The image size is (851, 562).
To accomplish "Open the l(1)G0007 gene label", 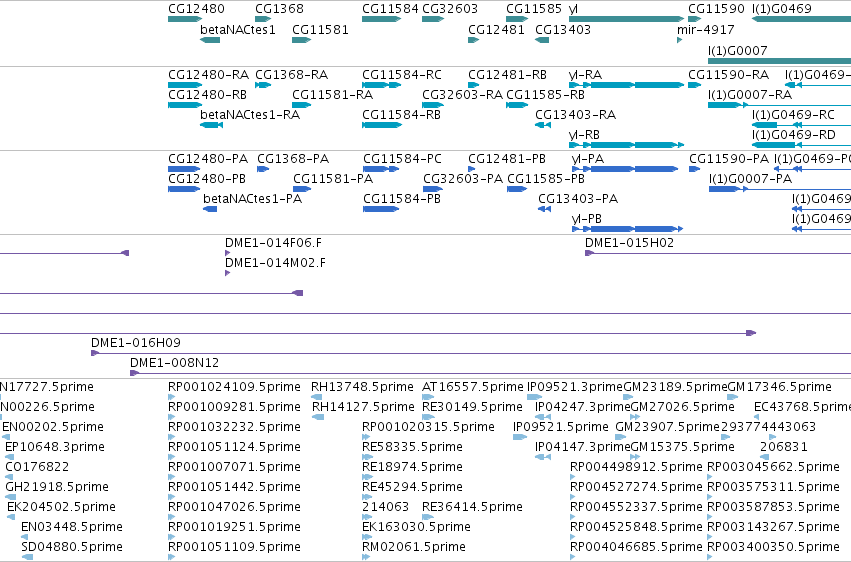I will coord(738,50).
